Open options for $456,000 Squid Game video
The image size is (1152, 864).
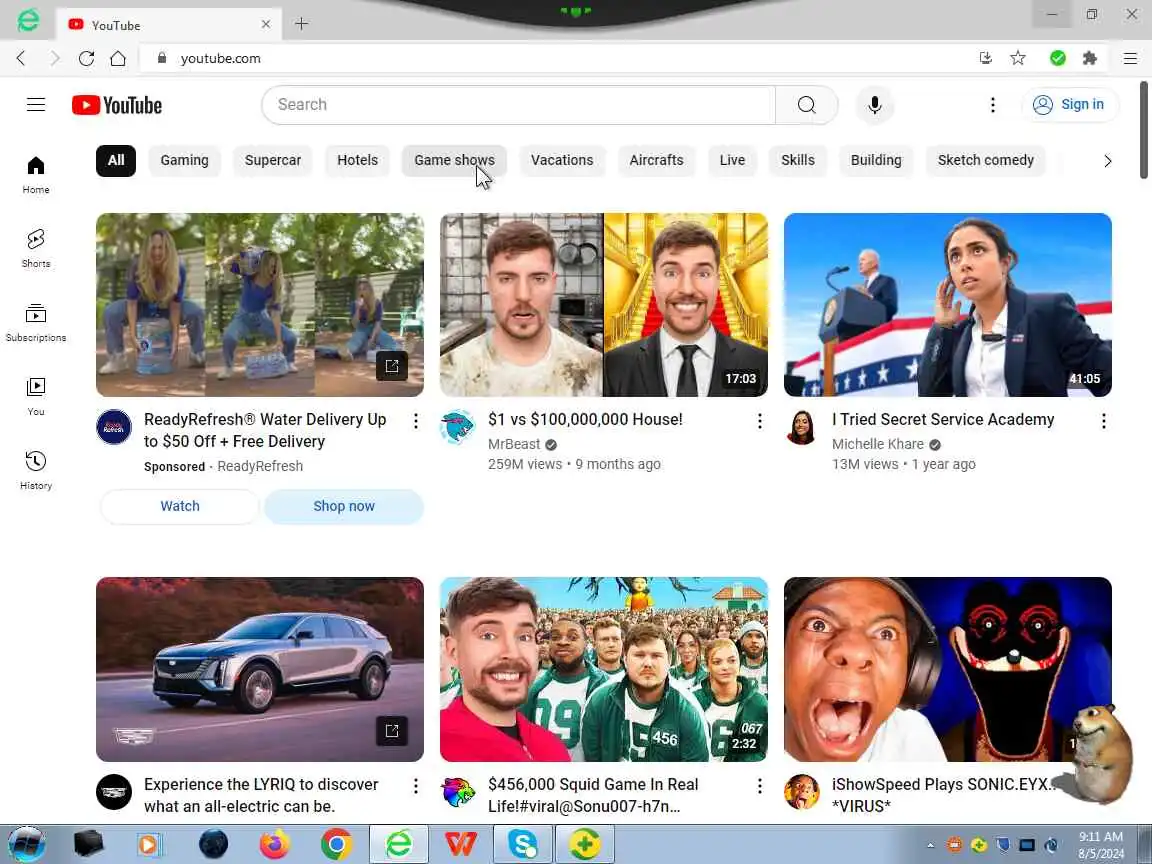click(760, 786)
